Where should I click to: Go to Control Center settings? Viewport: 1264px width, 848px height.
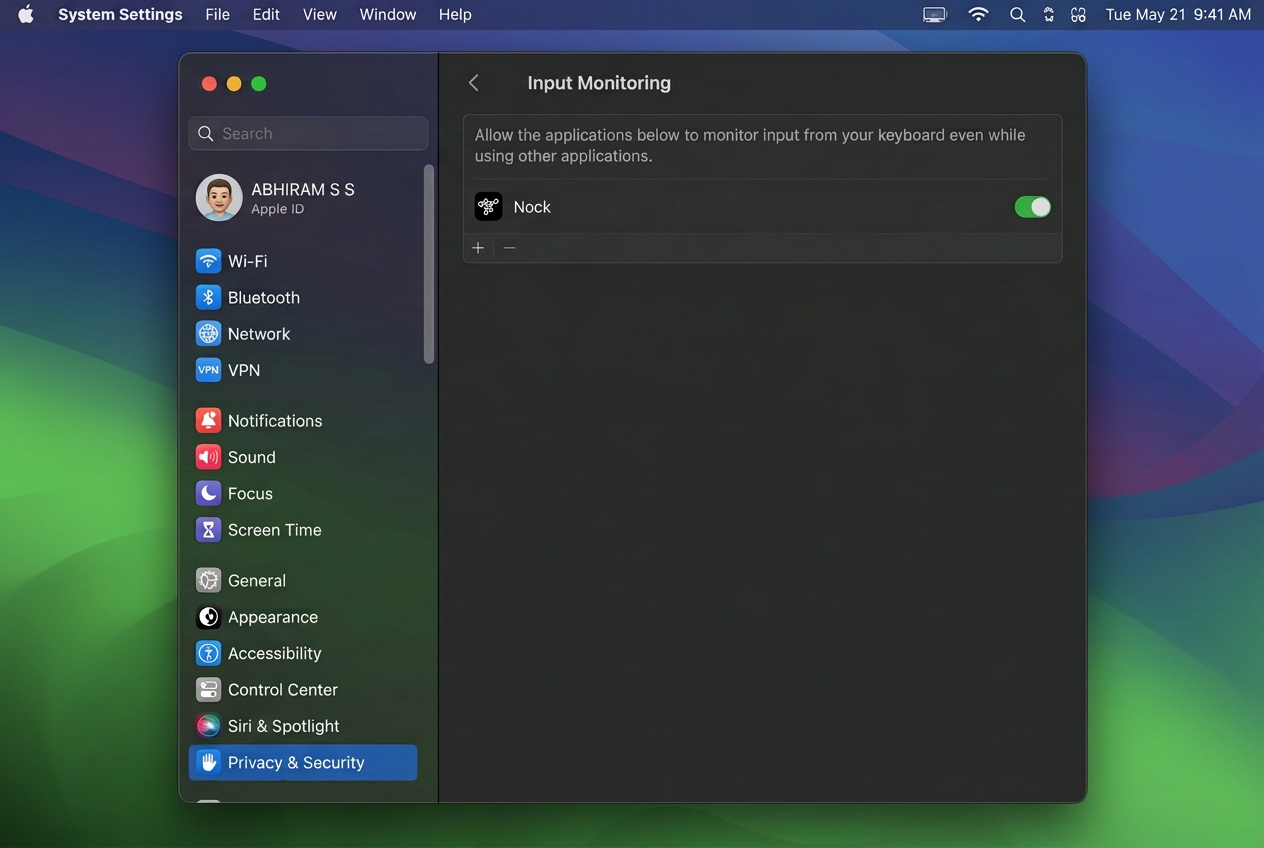click(x=302, y=690)
